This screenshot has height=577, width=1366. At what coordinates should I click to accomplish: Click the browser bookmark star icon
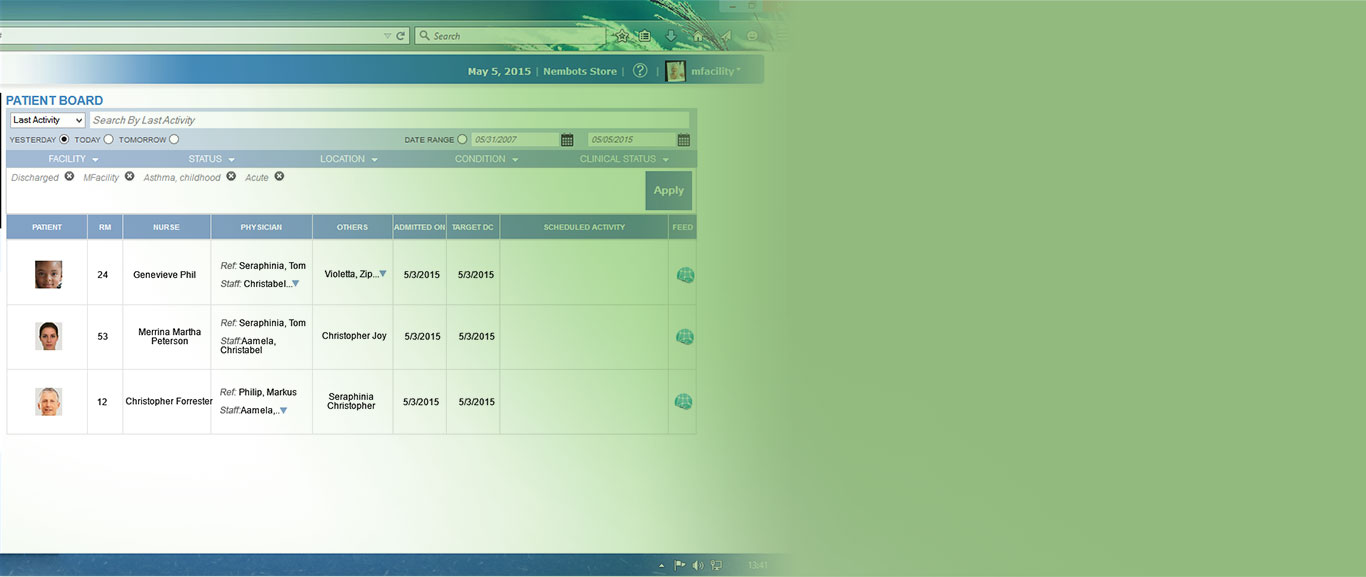point(621,36)
